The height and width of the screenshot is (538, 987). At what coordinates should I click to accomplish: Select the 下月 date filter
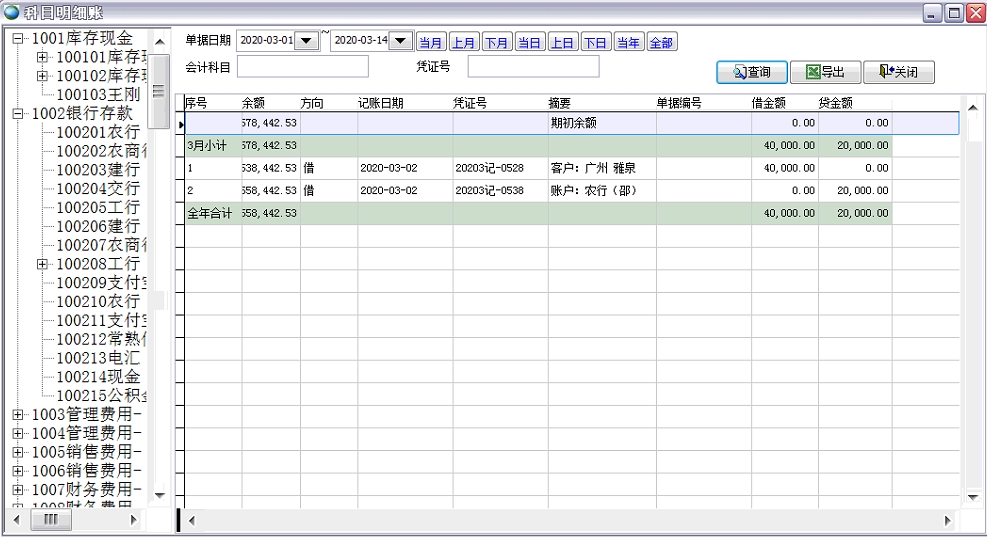tap(496, 42)
